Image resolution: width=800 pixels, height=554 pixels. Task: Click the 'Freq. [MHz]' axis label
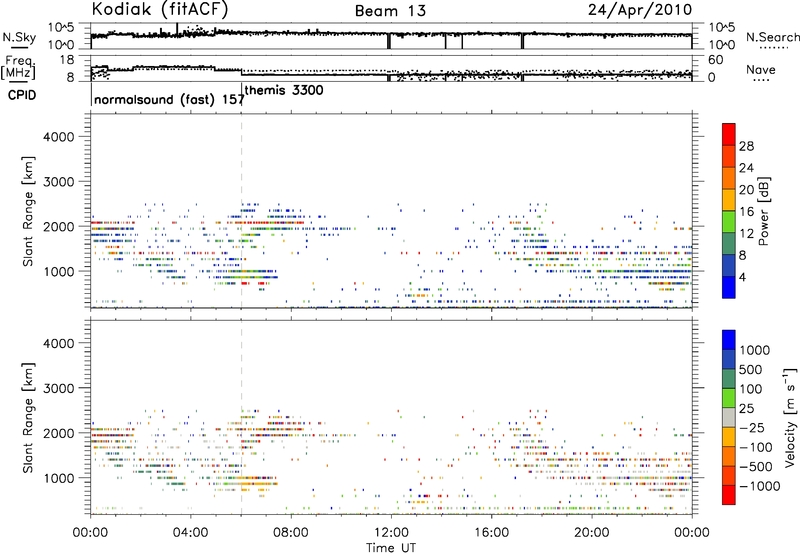click(x=18, y=67)
